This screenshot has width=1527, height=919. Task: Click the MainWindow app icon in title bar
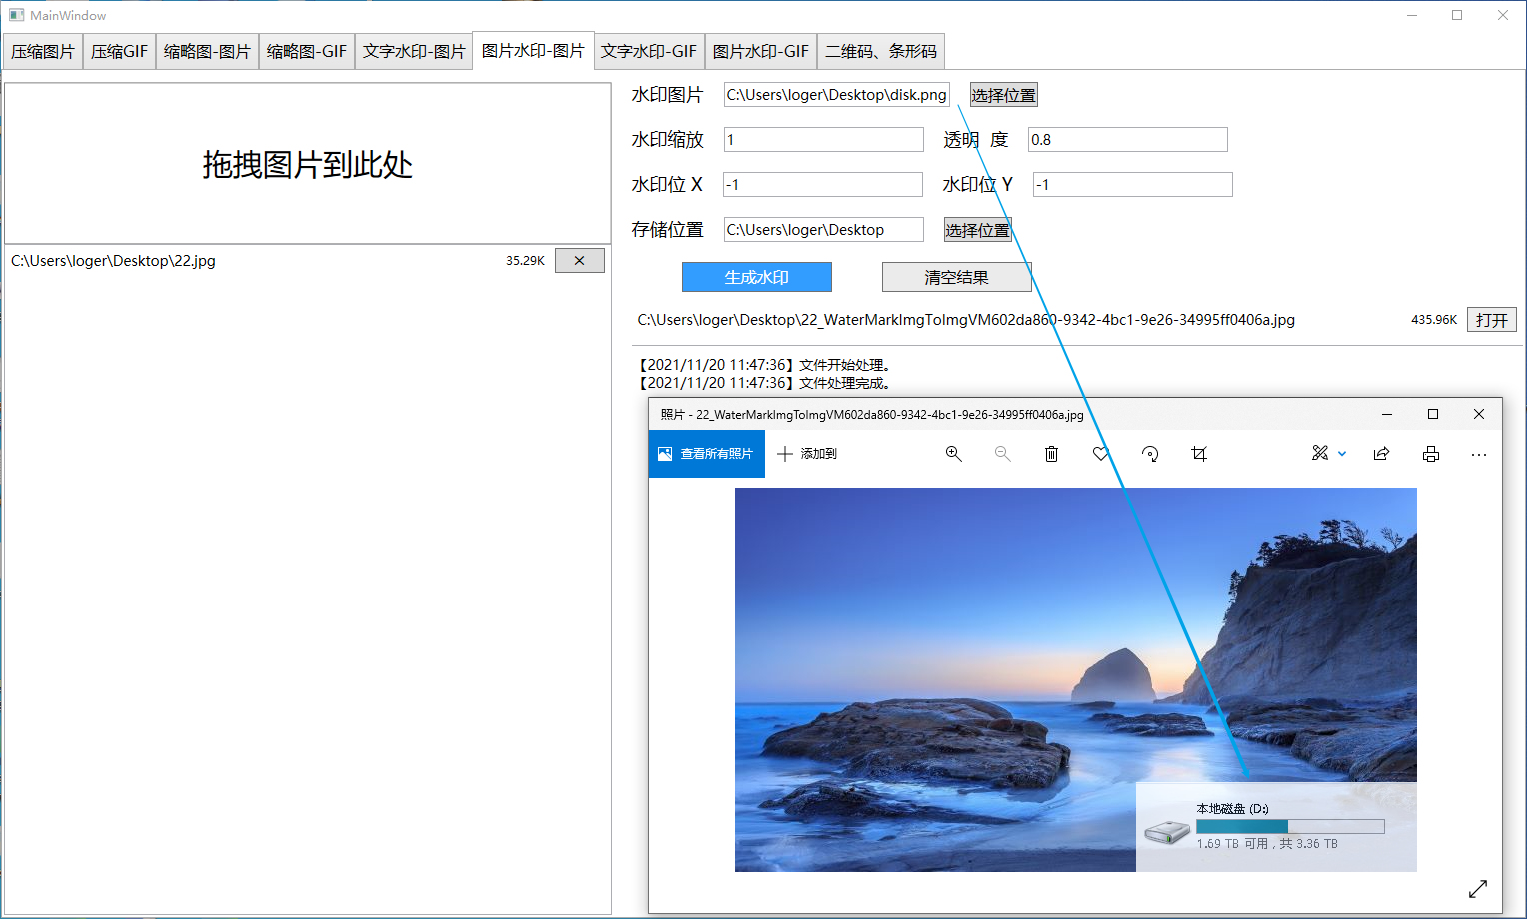[x=16, y=15]
